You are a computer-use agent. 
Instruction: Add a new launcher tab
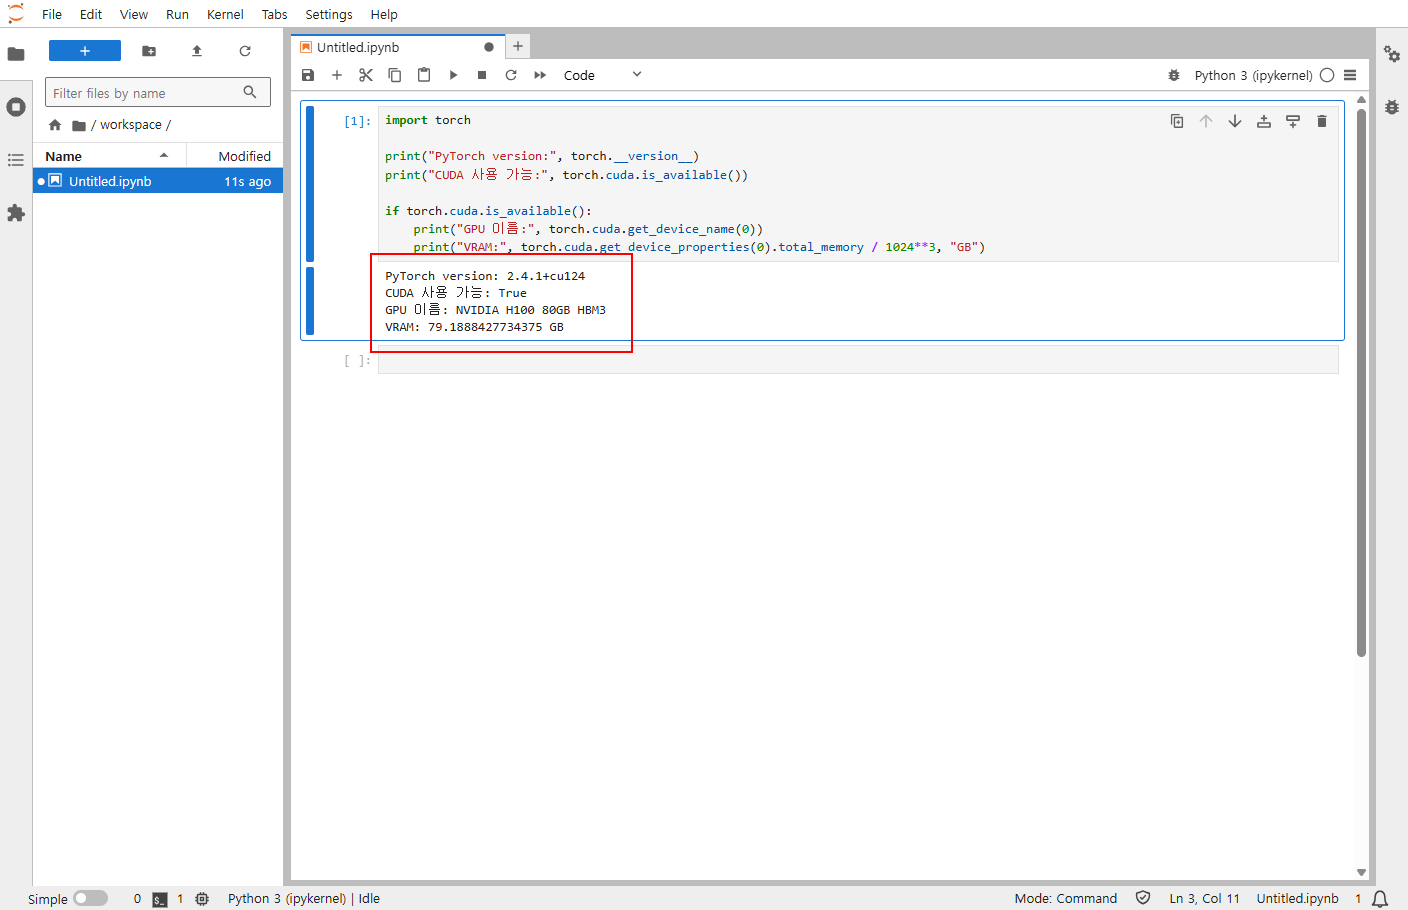(x=518, y=46)
